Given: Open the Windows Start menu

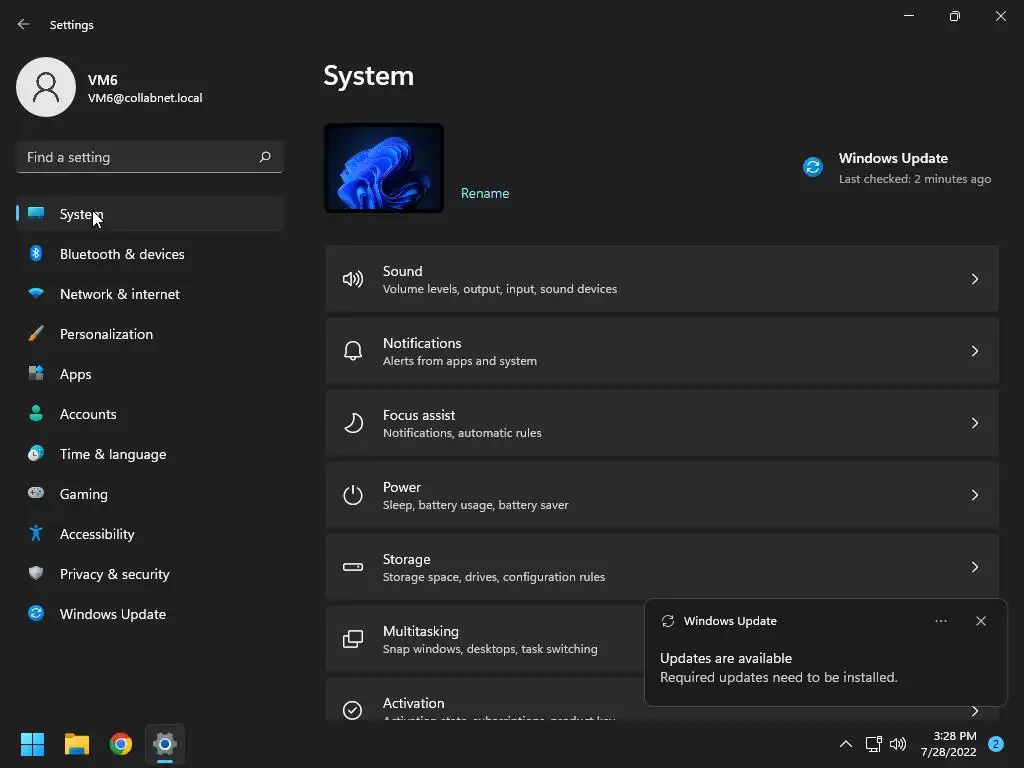Looking at the screenshot, I should point(32,744).
